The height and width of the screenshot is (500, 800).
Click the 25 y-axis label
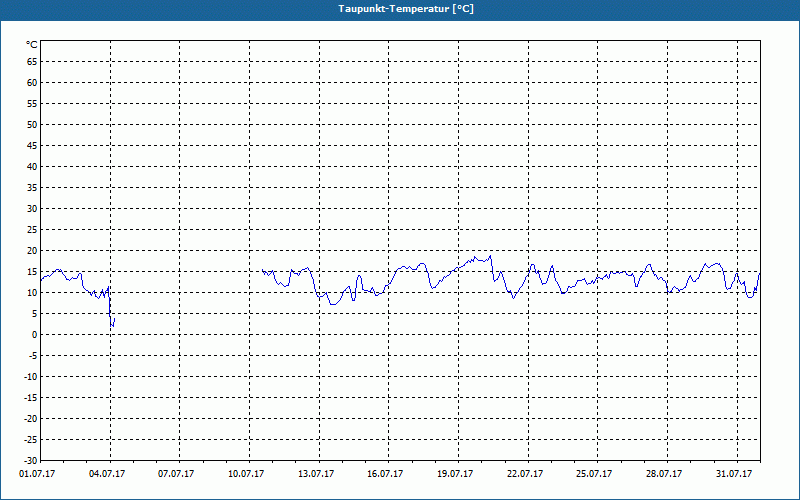coord(32,230)
